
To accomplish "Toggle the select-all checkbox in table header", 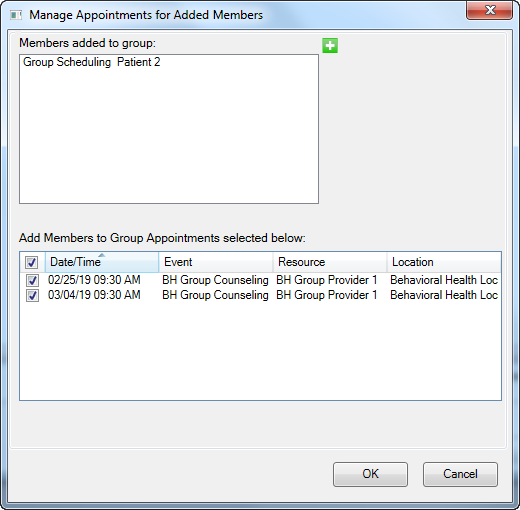I will click(x=32, y=262).
